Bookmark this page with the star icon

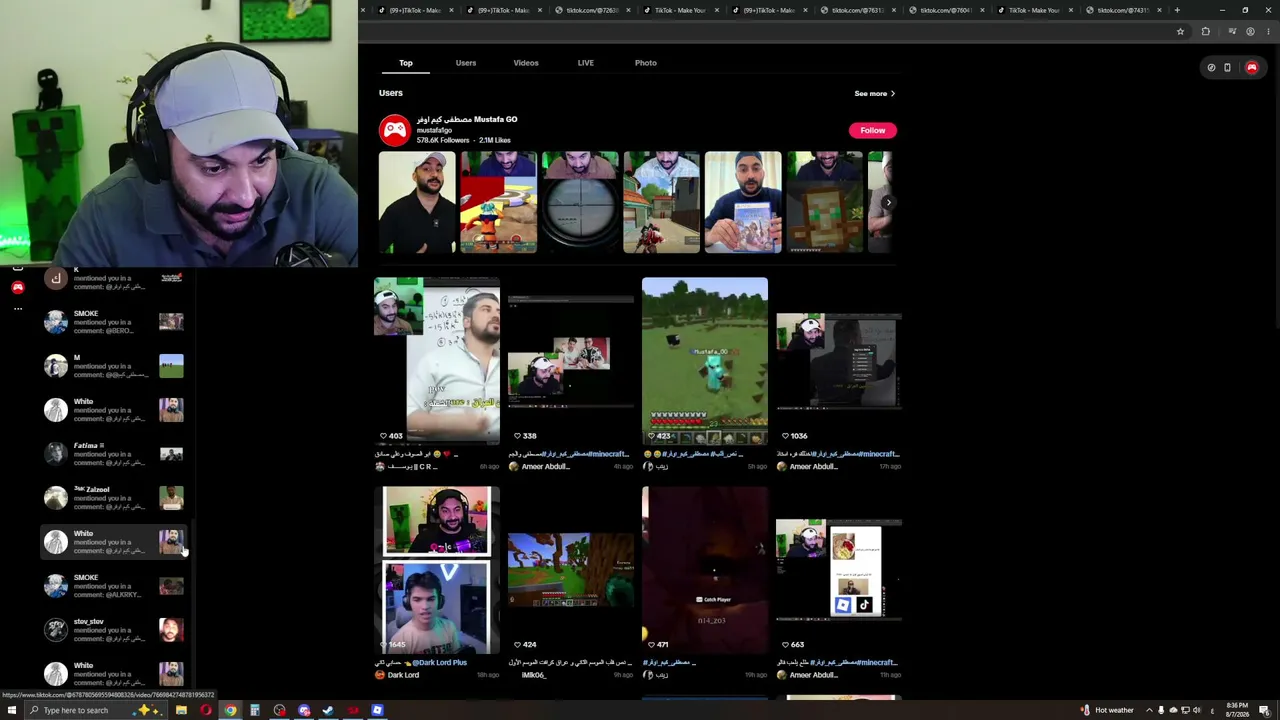1180,31
